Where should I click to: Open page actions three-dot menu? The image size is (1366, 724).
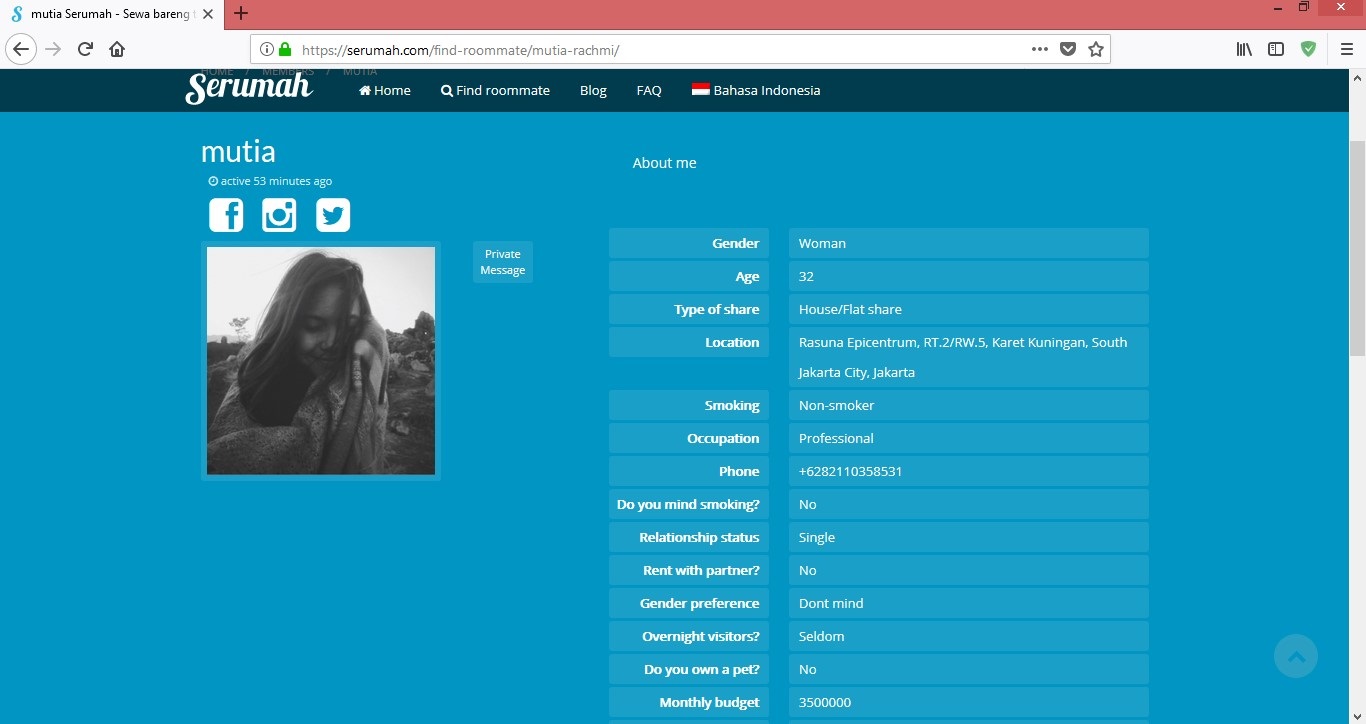point(1040,49)
